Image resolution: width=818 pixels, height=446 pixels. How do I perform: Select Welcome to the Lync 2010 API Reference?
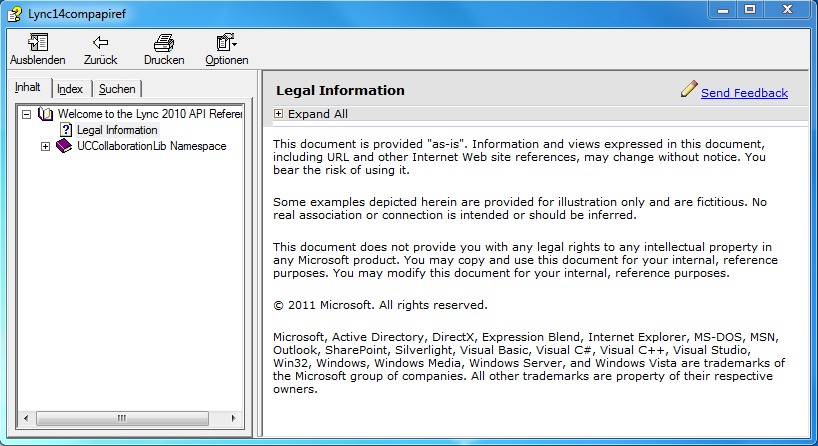click(x=150, y=114)
